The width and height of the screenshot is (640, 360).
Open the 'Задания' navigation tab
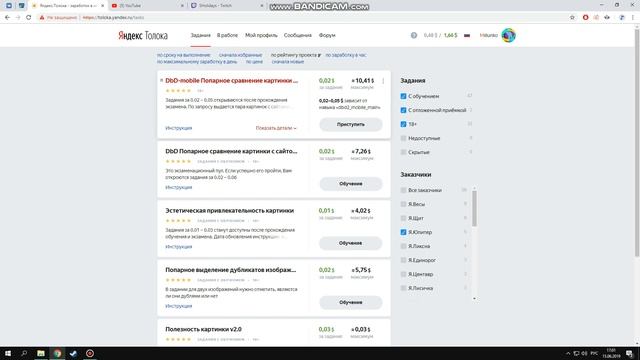pos(200,36)
